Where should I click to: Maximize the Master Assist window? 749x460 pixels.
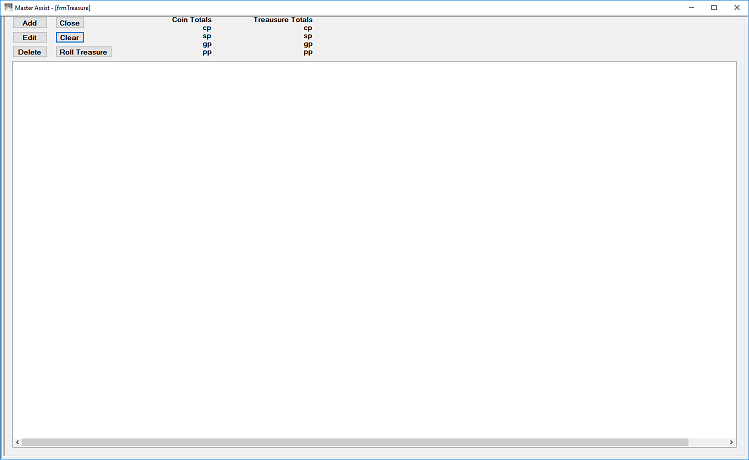[x=714, y=8]
